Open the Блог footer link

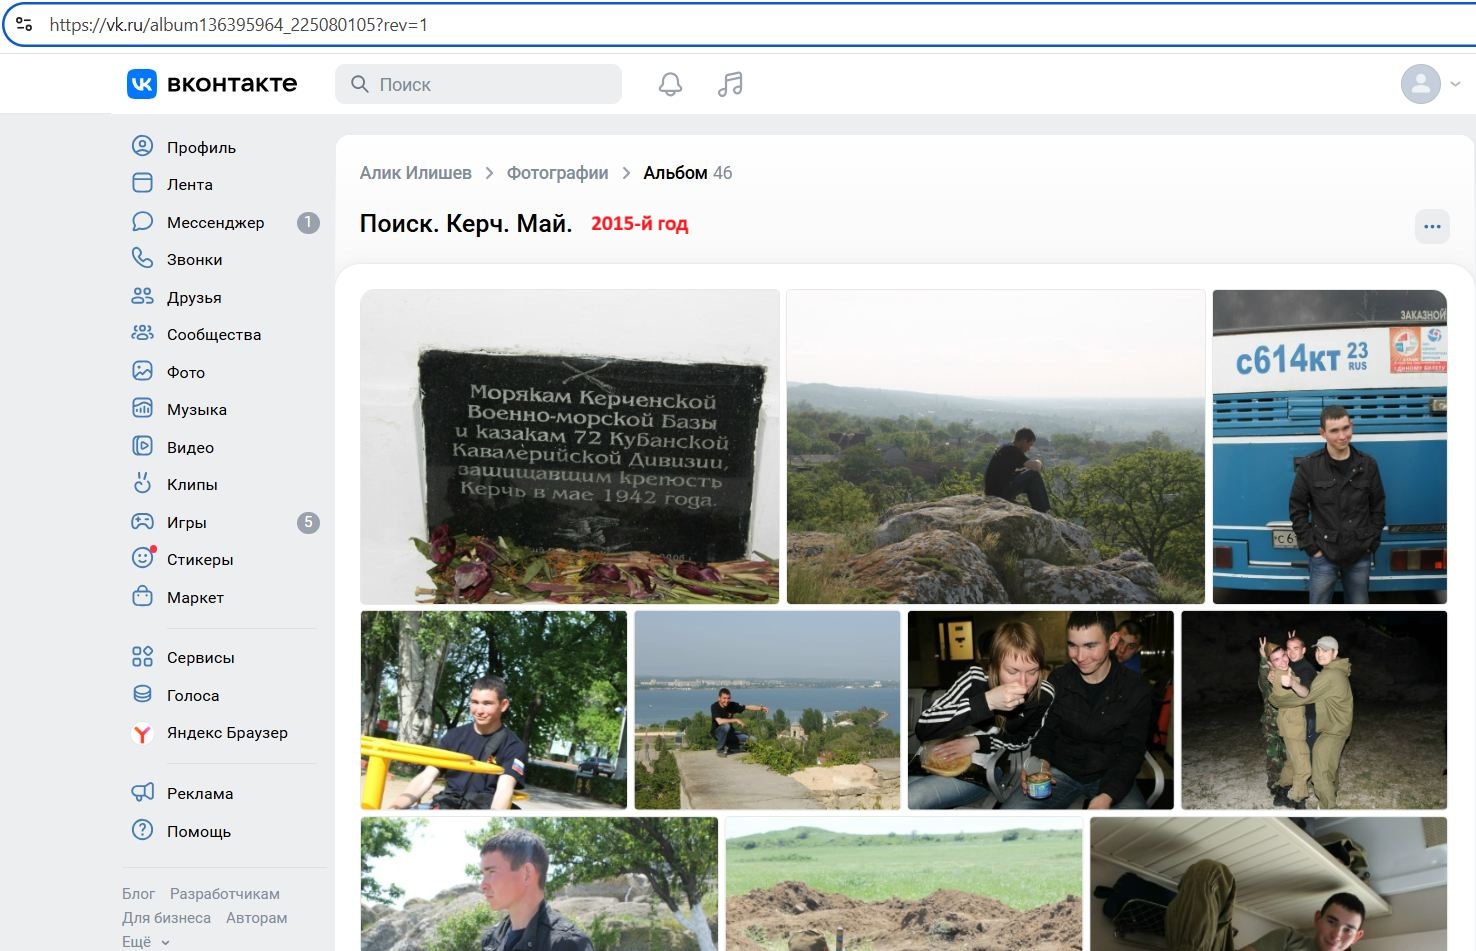[x=138, y=894]
